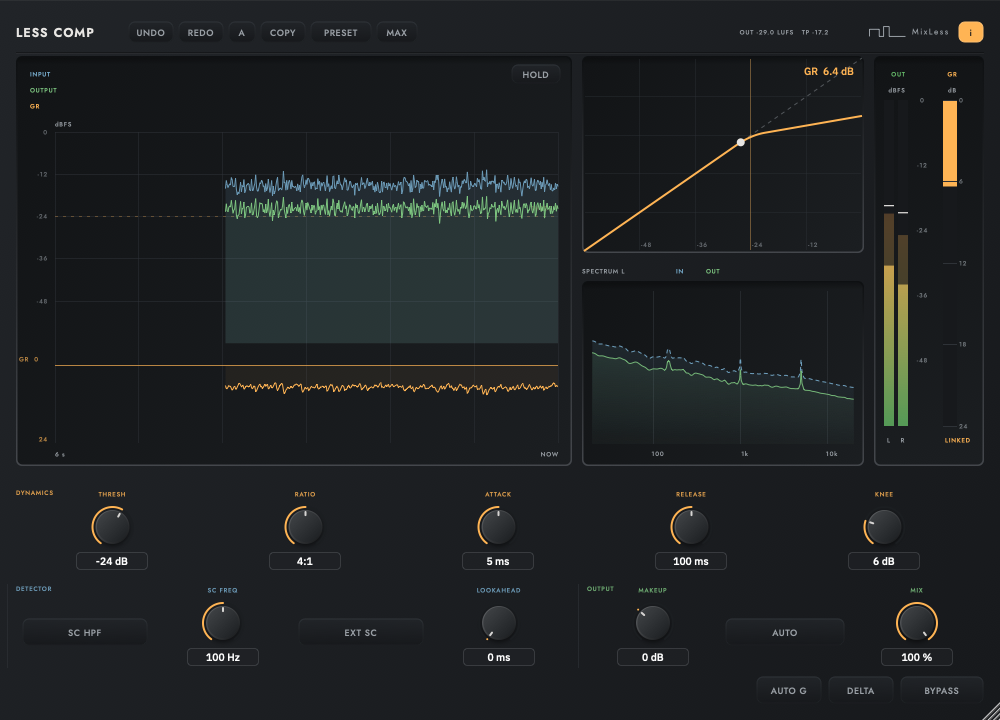Select the LOOKAHEAD knob
This screenshot has width=1000, height=720.
click(498, 622)
